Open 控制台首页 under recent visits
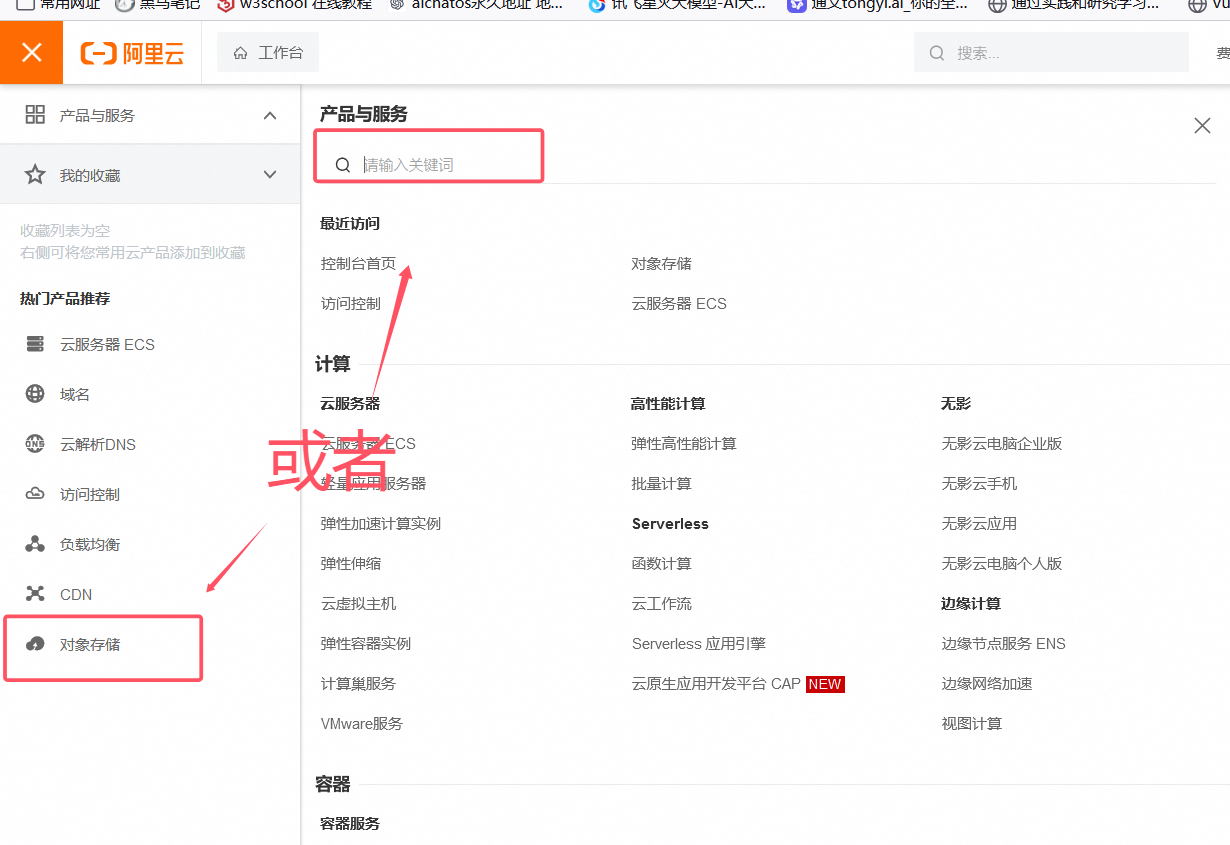The image size is (1230, 845). (358, 264)
